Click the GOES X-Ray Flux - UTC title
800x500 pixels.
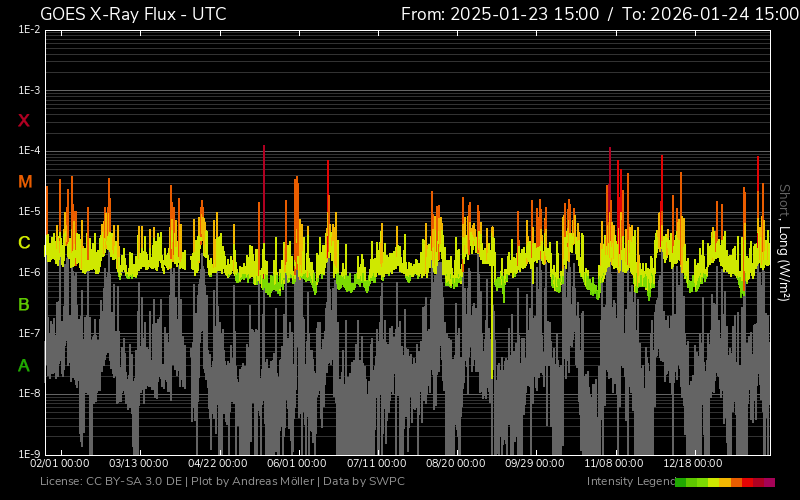[133, 14]
